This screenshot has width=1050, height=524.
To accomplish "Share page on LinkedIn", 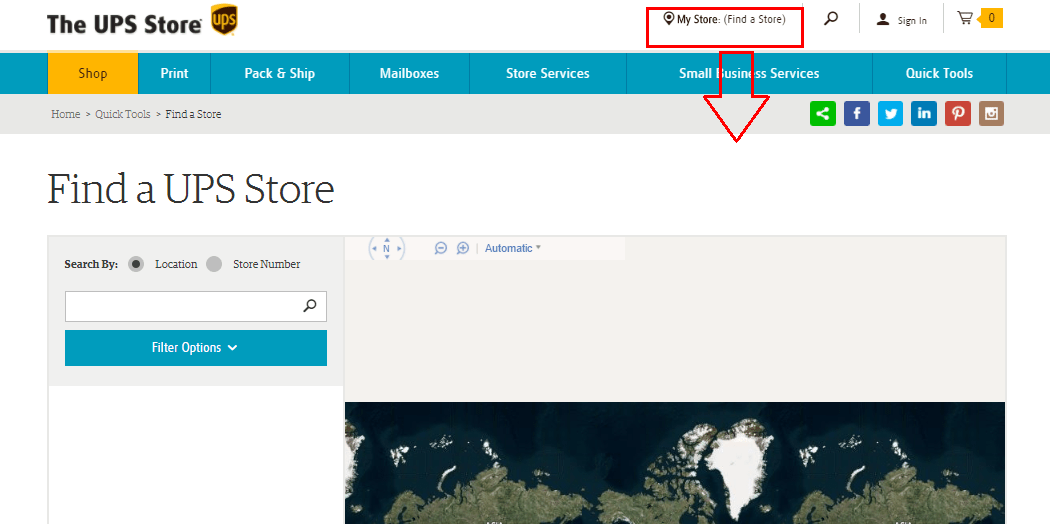I will pyautogui.click(x=924, y=113).
